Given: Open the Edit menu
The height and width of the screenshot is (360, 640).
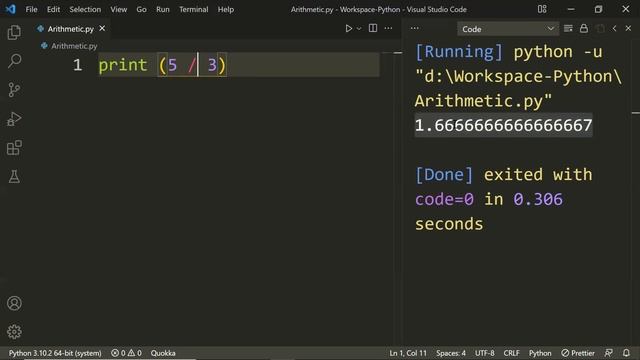Looking at the screenshot, I should 53,9.
